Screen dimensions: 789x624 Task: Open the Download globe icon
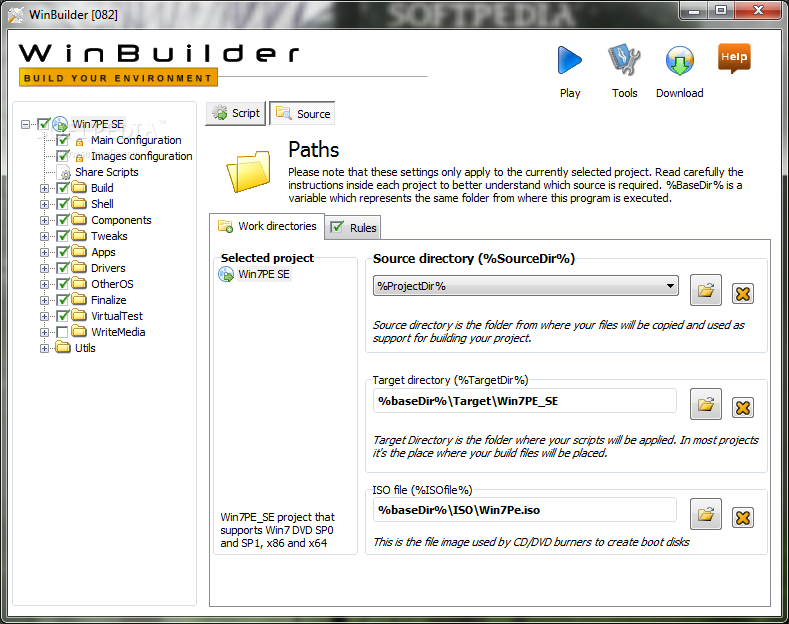679,61
